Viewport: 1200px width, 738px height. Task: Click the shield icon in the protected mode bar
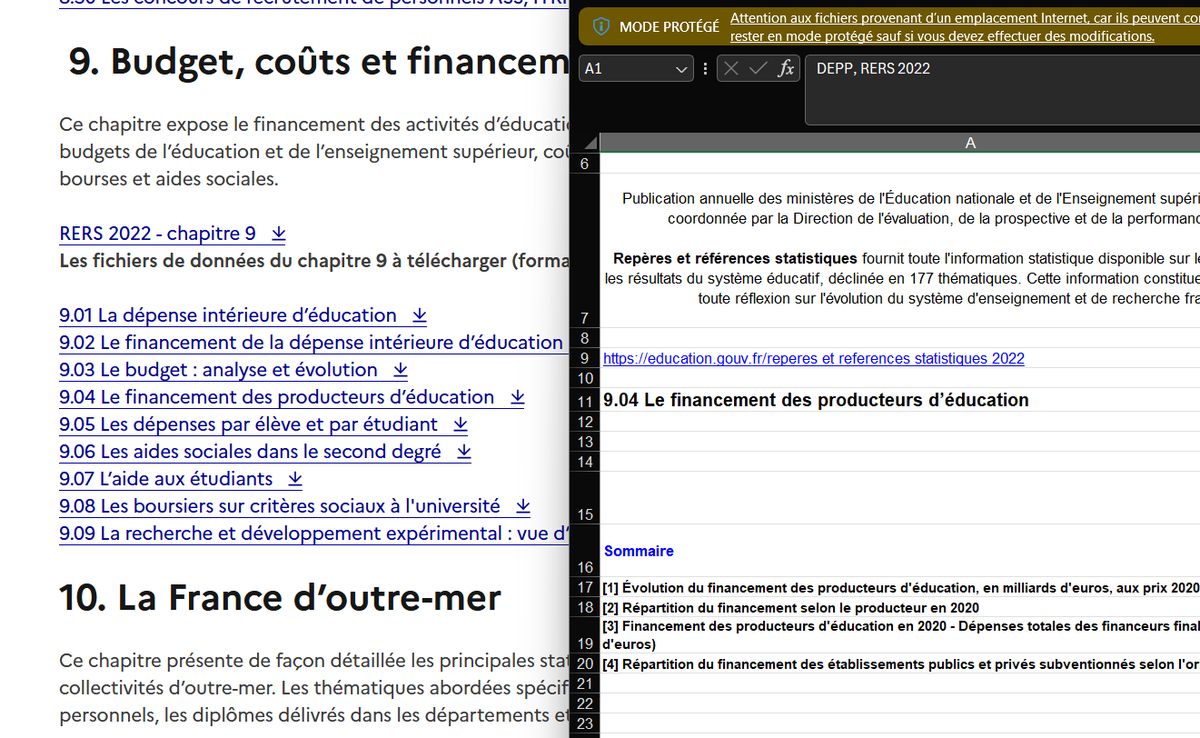click(601, 27)
